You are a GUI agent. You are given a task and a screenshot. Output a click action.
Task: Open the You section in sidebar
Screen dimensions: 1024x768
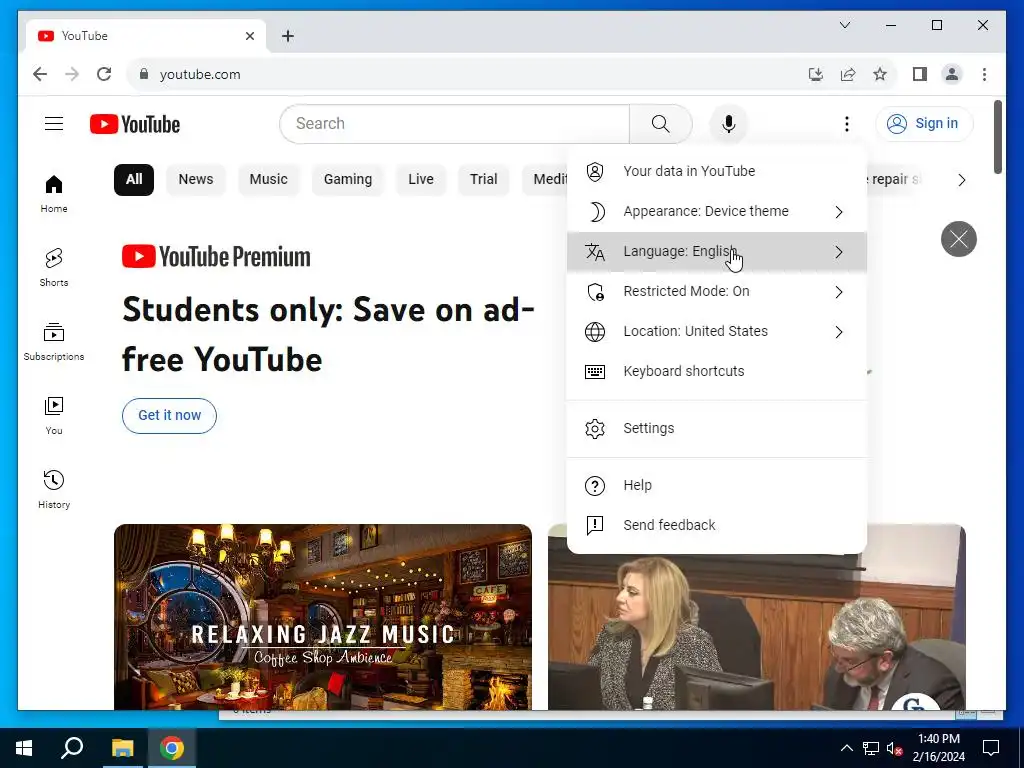pos(54,415)
